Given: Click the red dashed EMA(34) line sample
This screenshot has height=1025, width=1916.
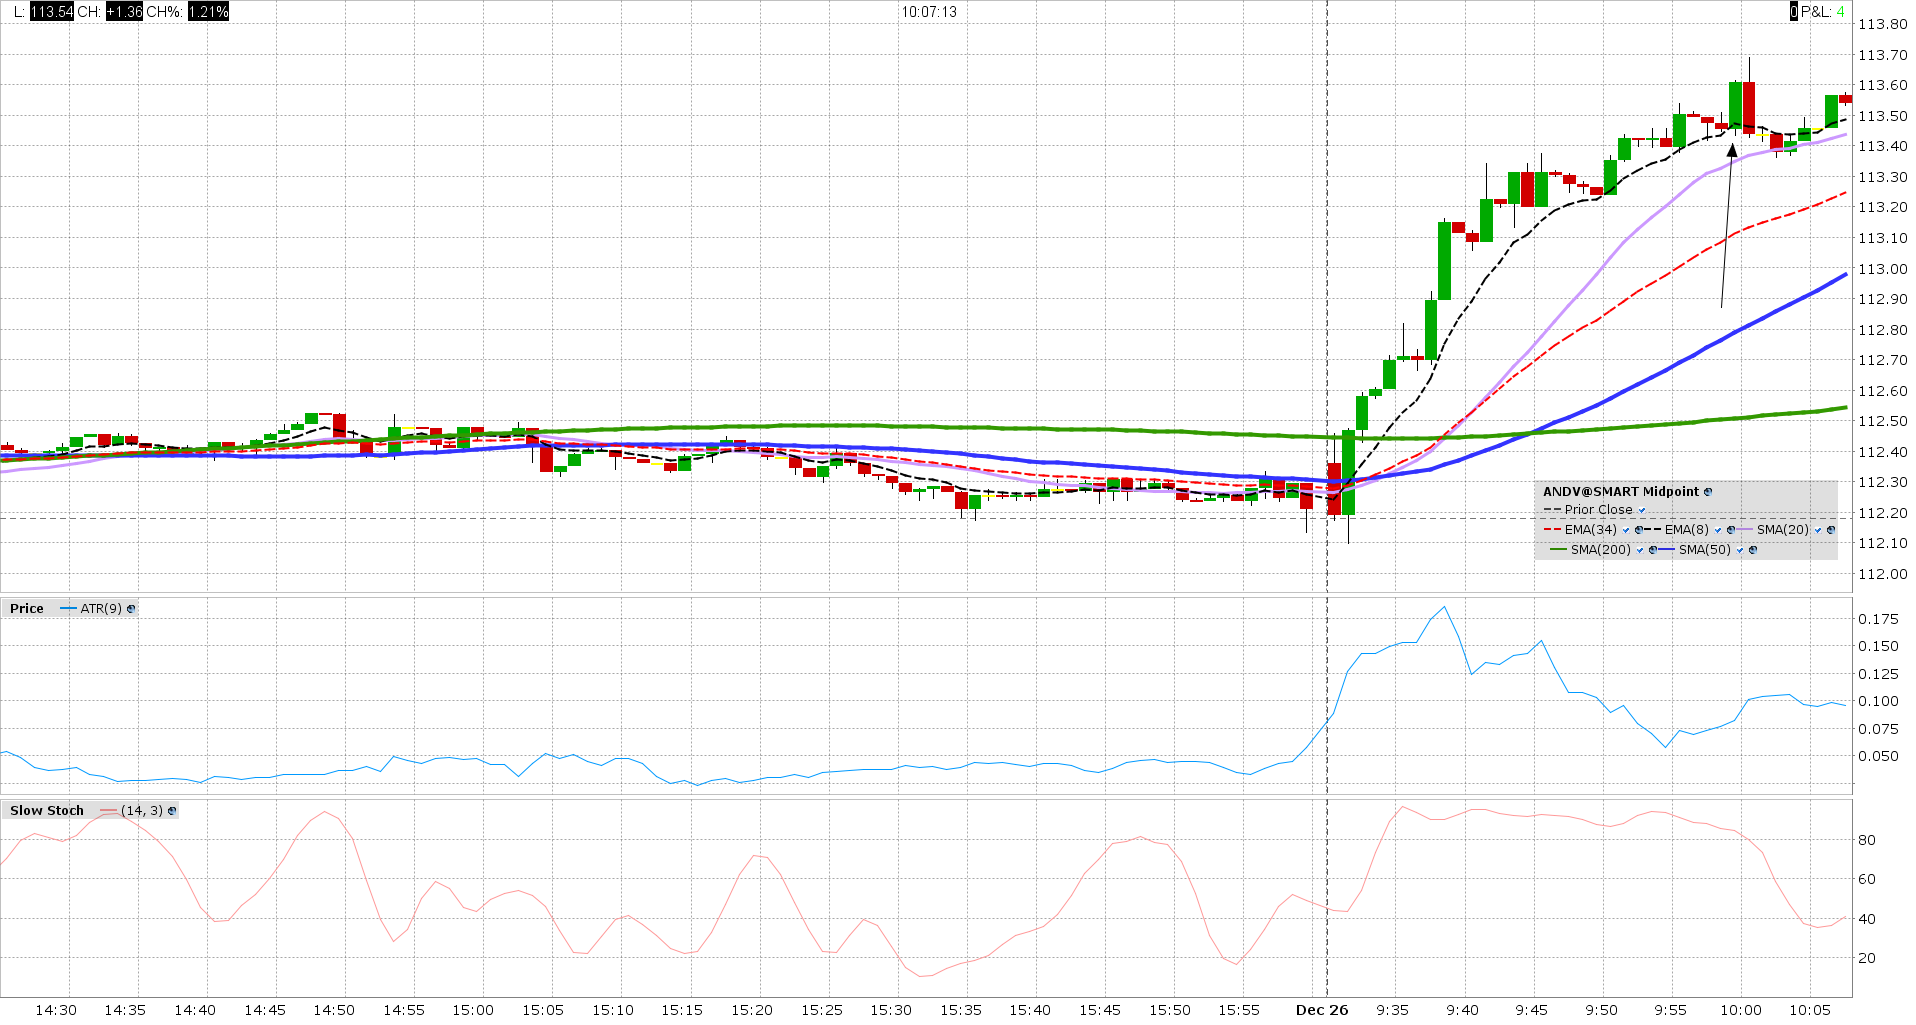Looking at the screenshot, I should click(x=1552, y=530).
